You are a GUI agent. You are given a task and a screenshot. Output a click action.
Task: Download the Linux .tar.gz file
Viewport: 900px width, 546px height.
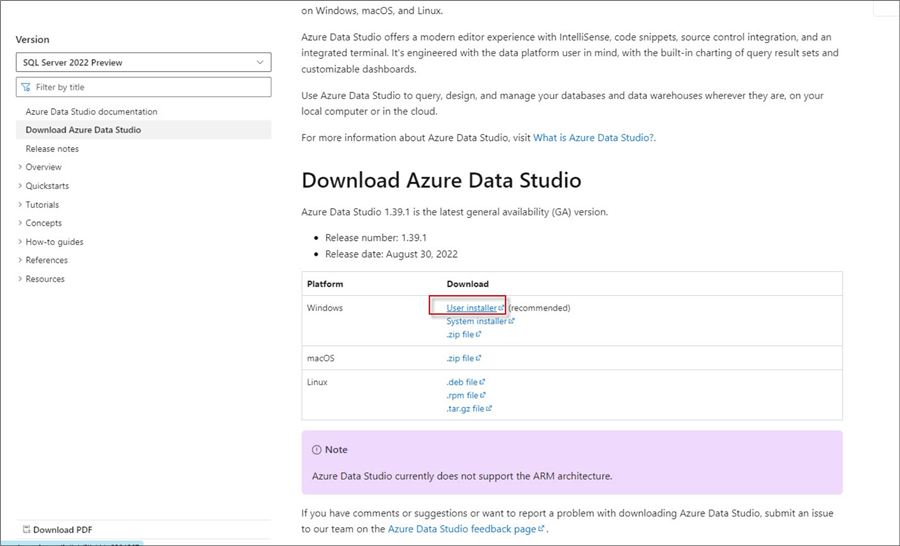[x=465, y=409]
